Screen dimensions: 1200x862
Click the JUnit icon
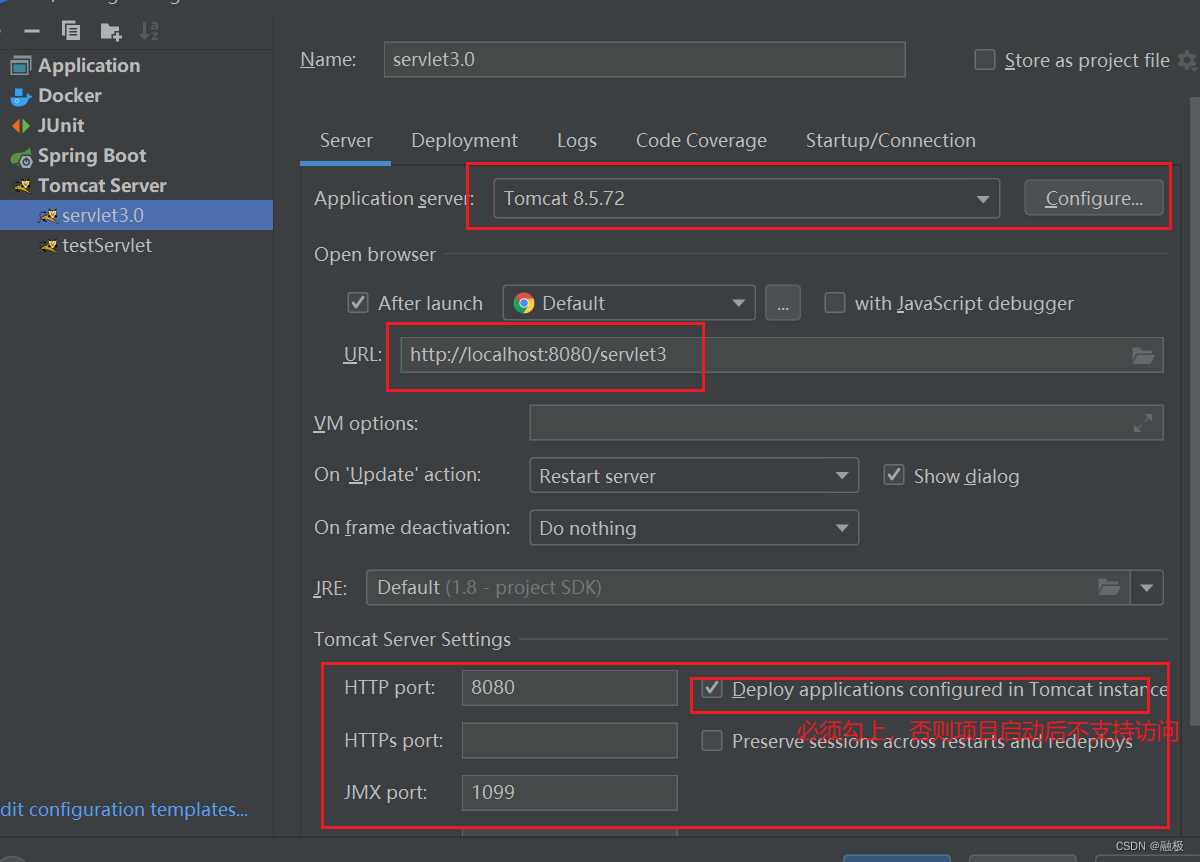pos(21,126)
